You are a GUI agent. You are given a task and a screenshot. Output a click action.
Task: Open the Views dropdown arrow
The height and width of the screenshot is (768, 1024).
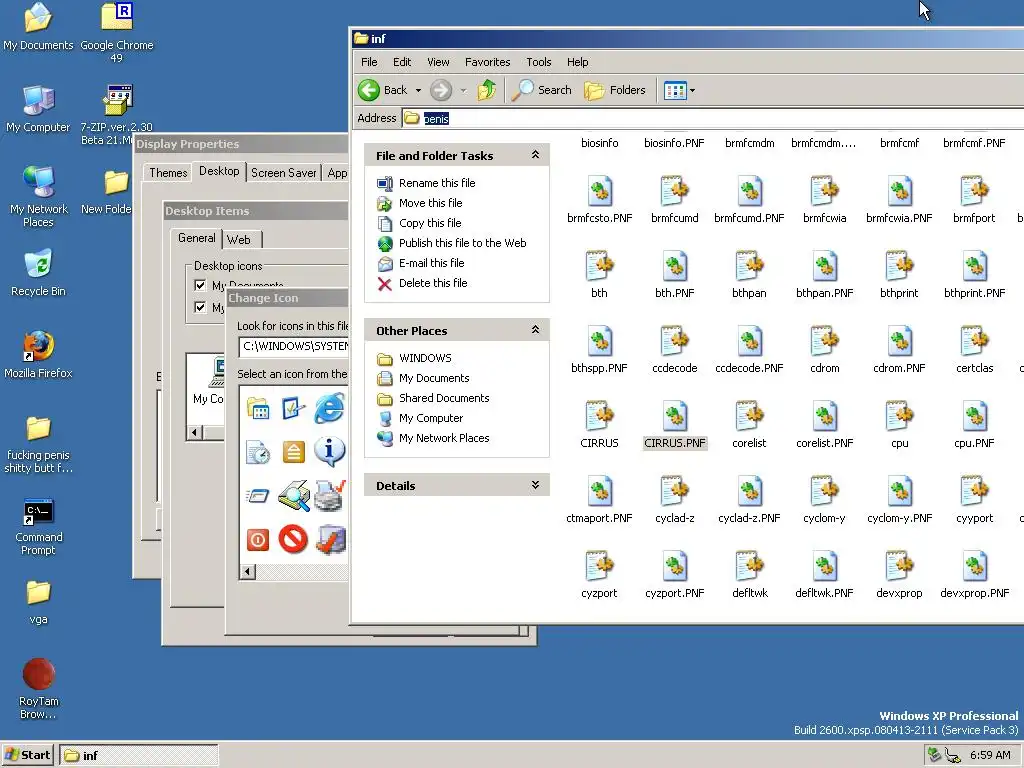pos(692,91)
